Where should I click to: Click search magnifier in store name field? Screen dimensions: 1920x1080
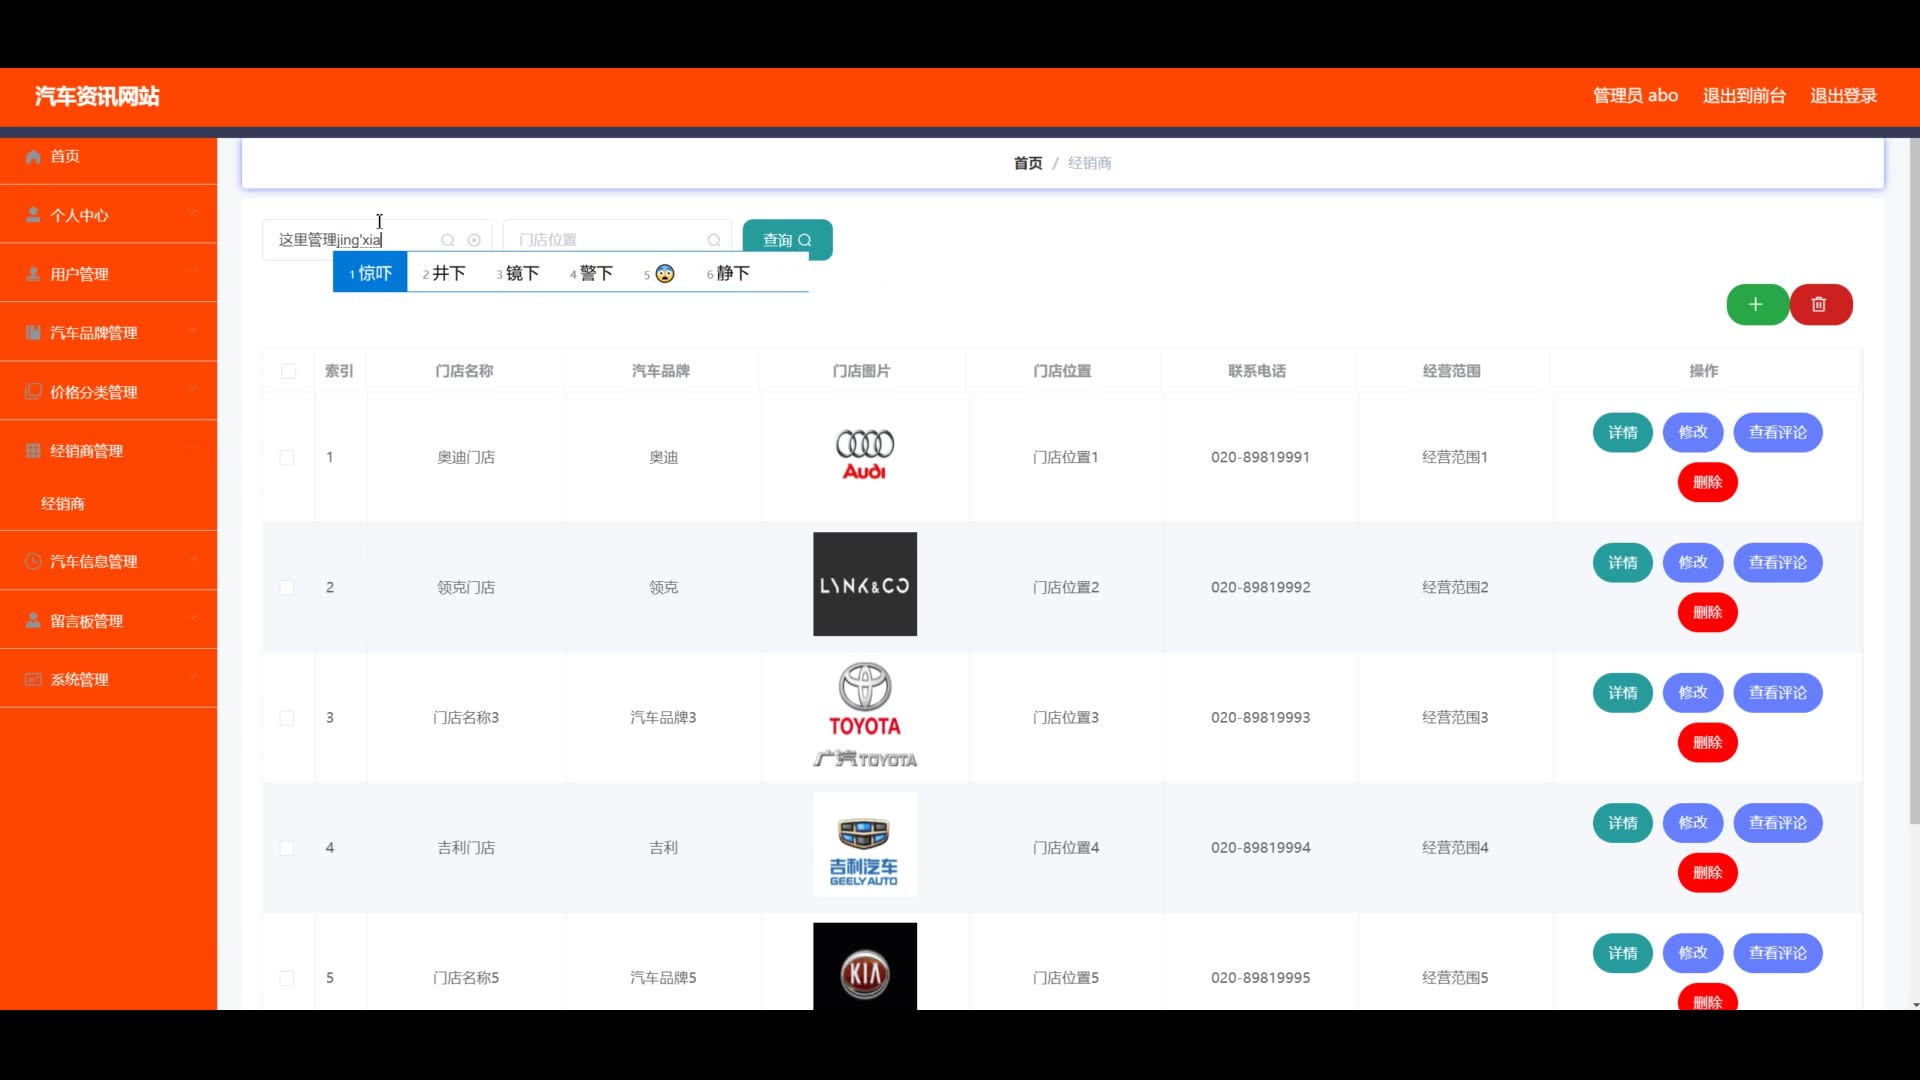pyautogui.click(x=448, y=240)
